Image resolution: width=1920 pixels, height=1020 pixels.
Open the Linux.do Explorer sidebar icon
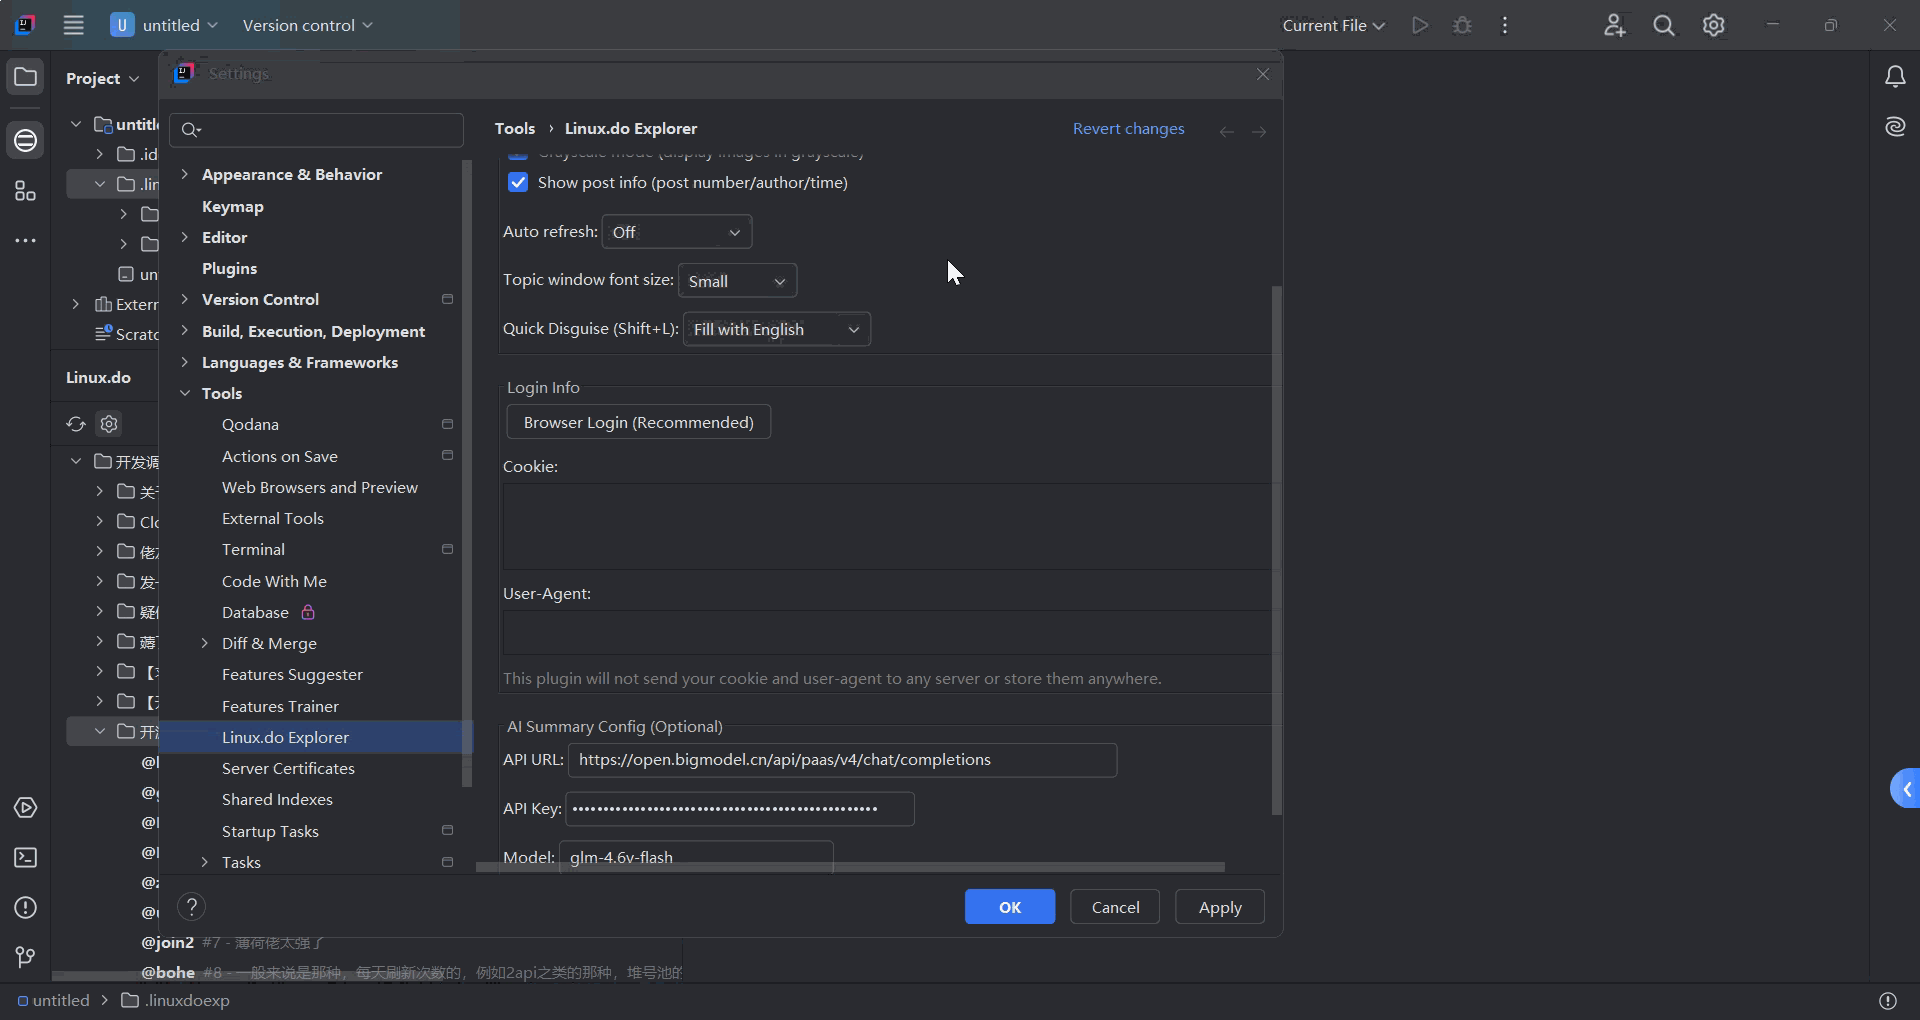26,140
